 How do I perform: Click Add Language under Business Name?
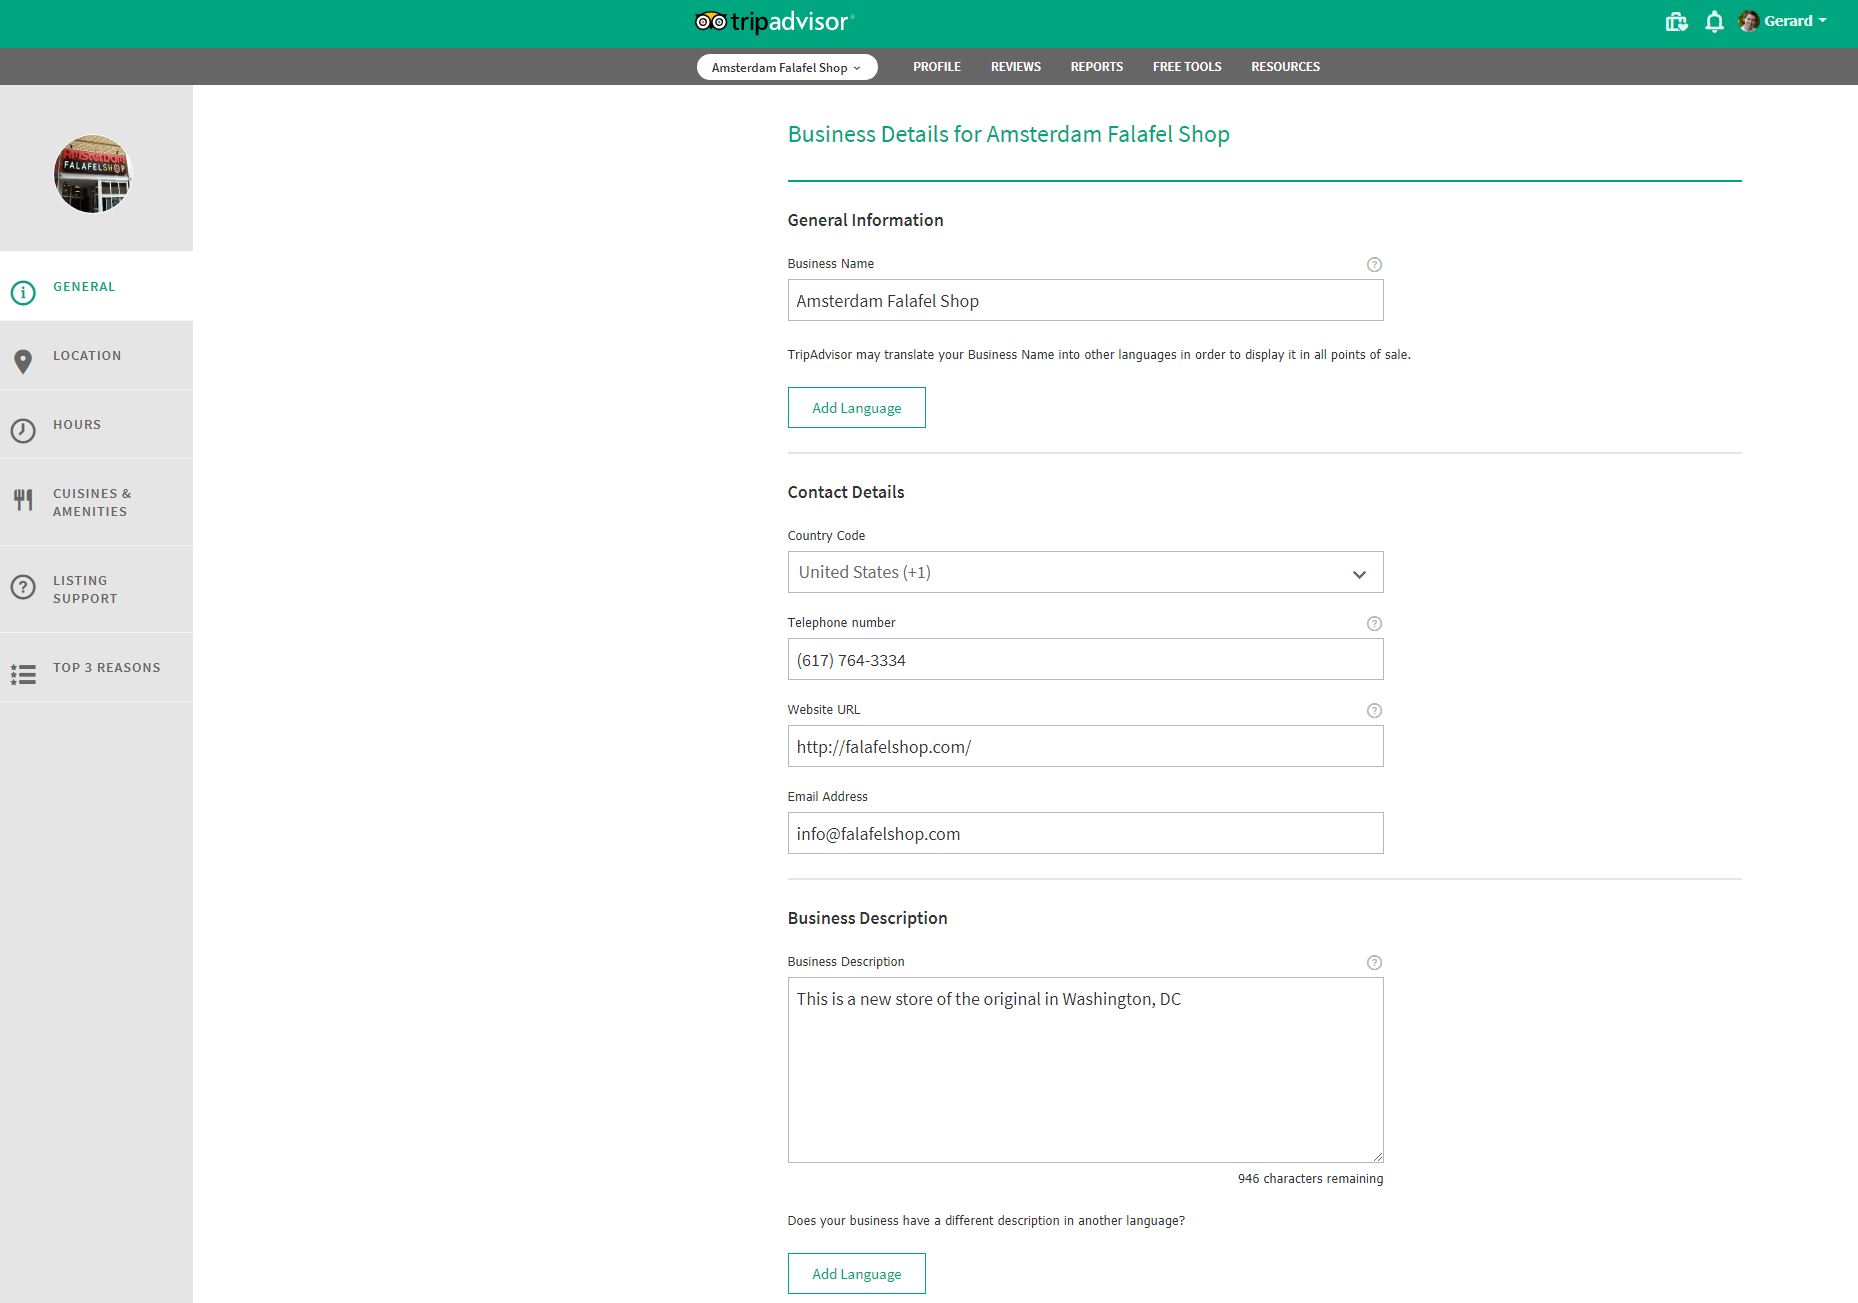[x=856, y=408]
